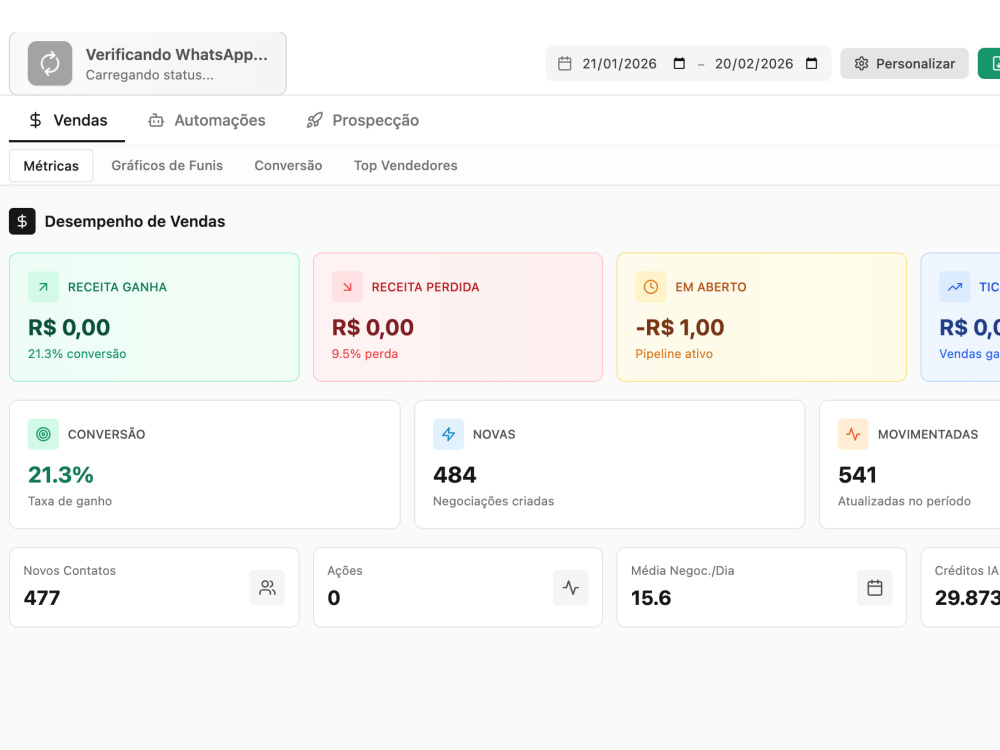Click the gear icon in Personalizar
This screenshot has width=1000, height=750.
(862, 64)
